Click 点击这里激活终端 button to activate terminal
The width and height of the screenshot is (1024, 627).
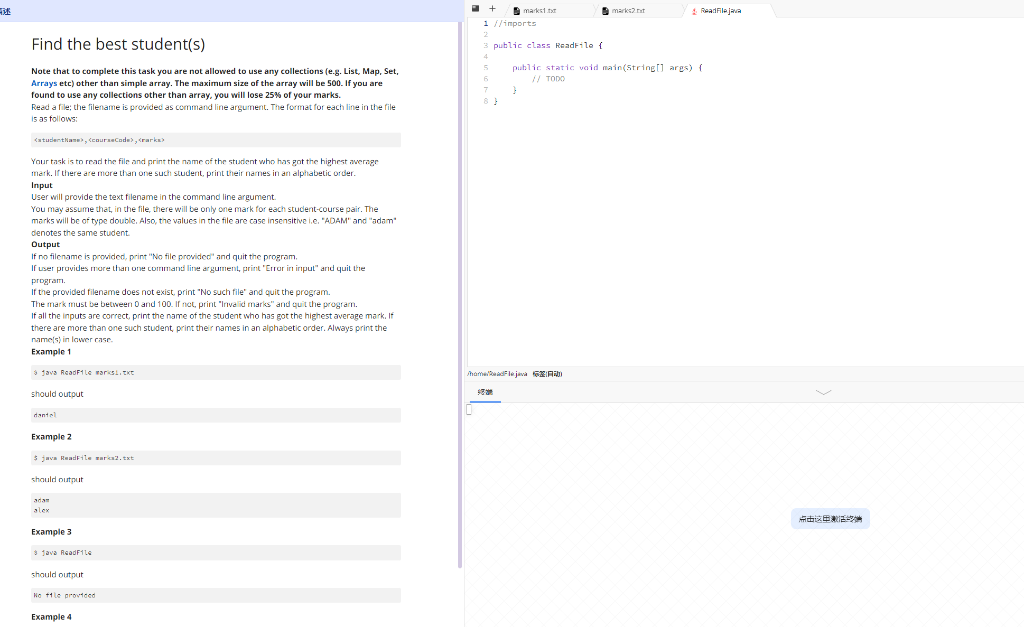click(830, 519)
